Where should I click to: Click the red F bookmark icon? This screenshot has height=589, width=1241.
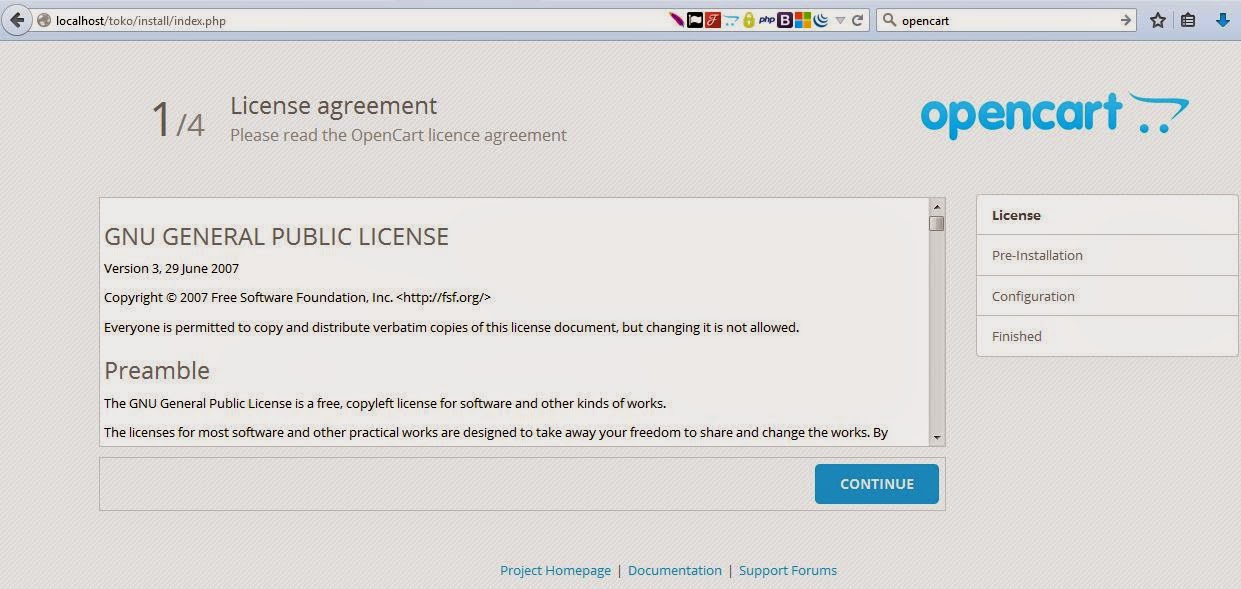coord(713,20)
